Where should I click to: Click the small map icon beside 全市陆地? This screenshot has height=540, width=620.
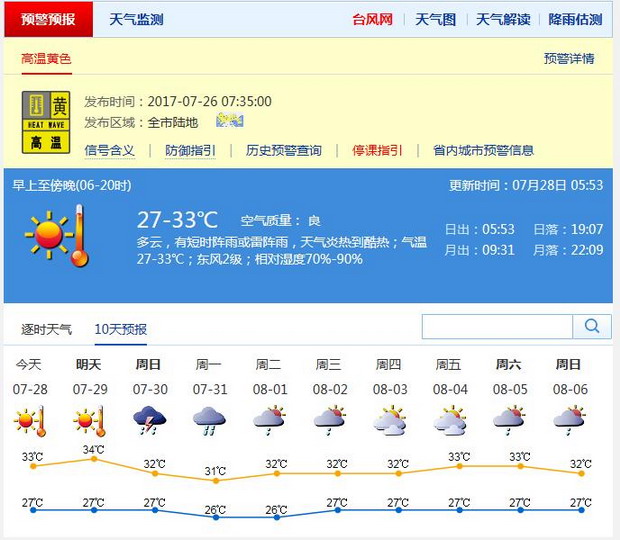[229, 122]
